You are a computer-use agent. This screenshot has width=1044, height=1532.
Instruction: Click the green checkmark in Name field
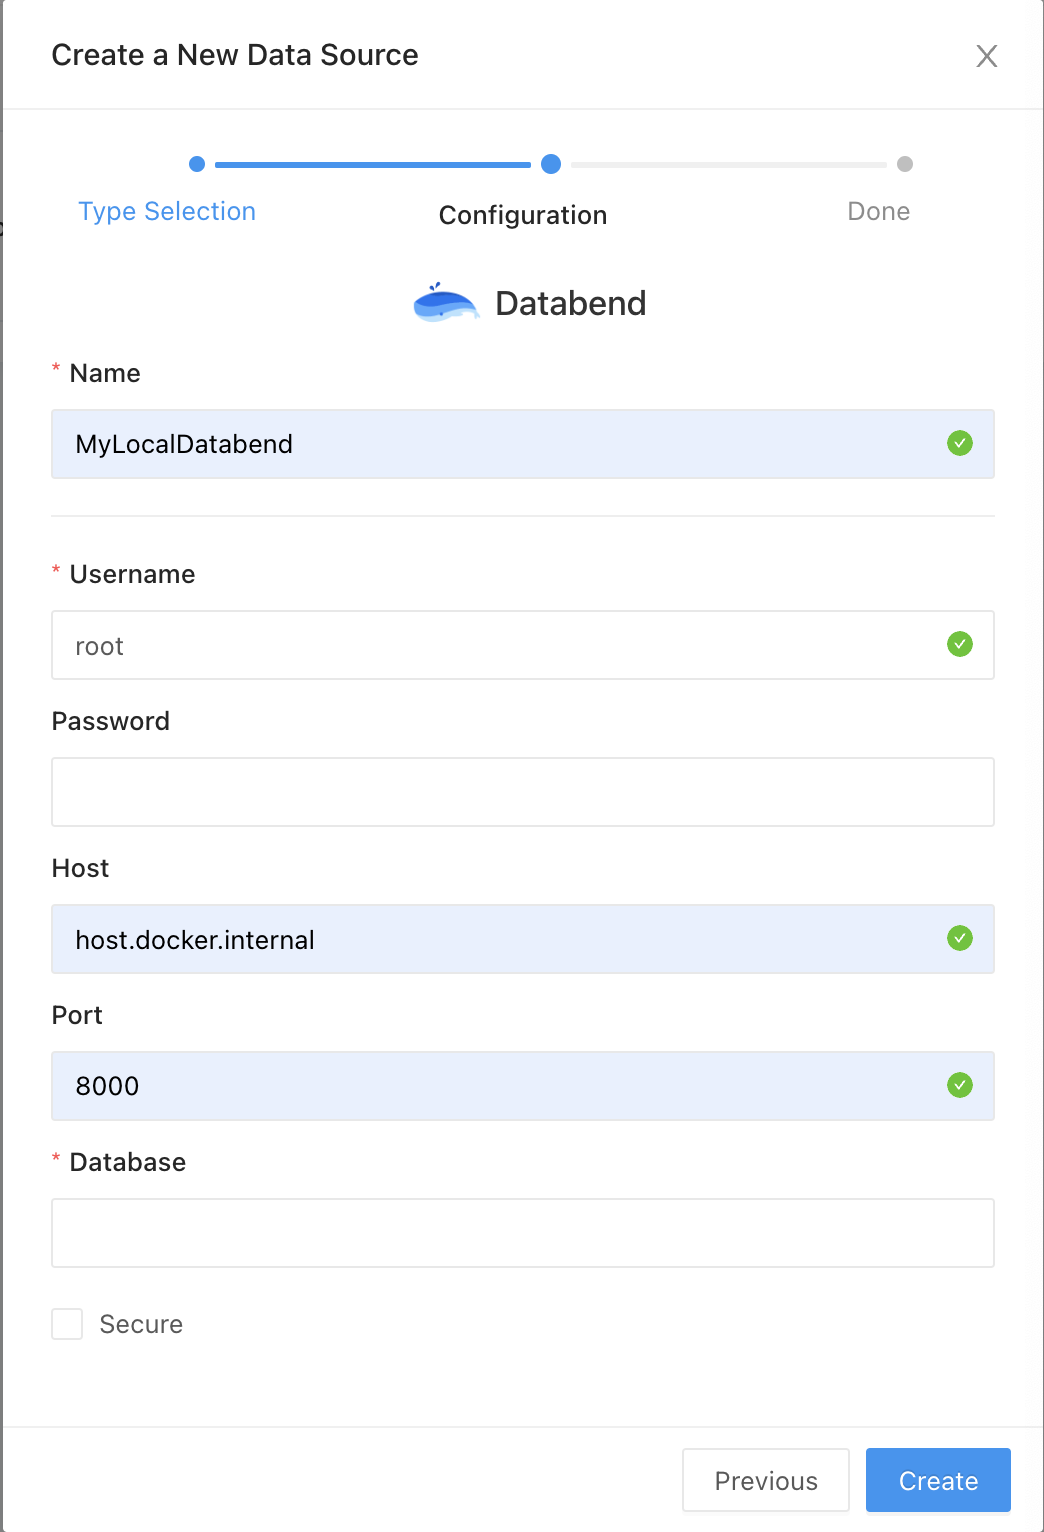(x=959, y=443)
